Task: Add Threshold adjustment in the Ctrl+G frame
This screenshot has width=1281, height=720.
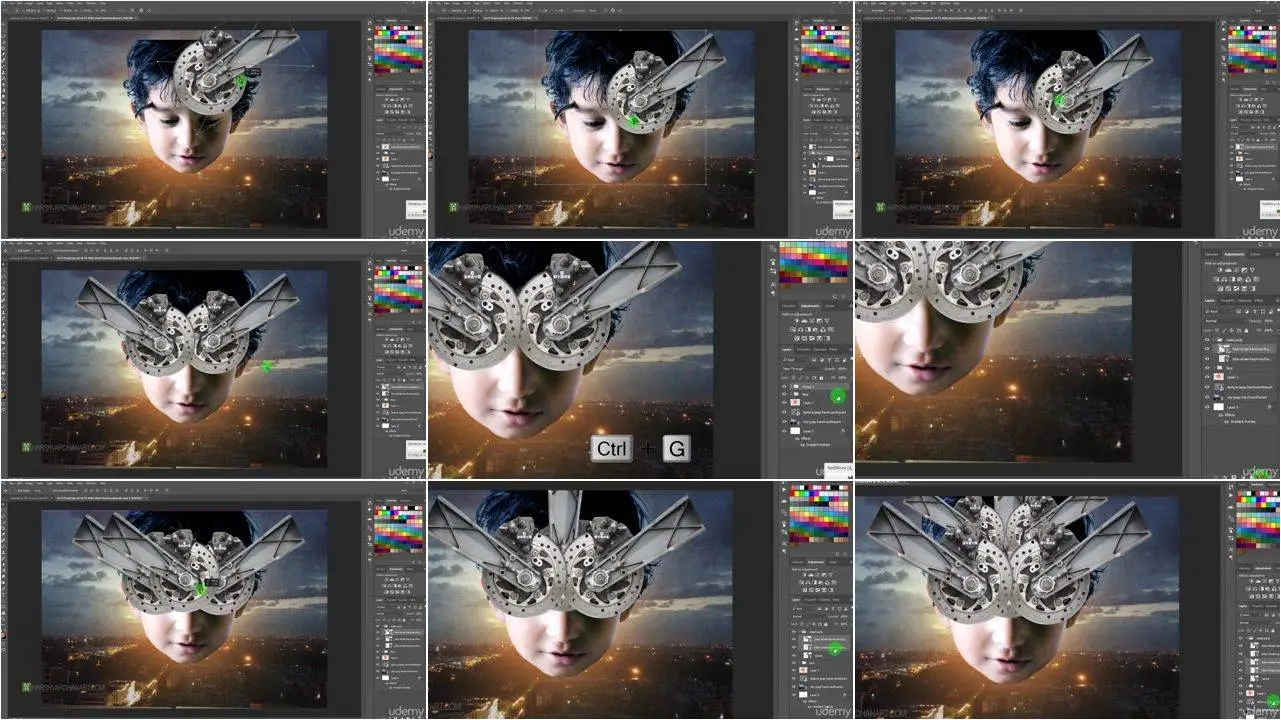Action: [811, 338]
